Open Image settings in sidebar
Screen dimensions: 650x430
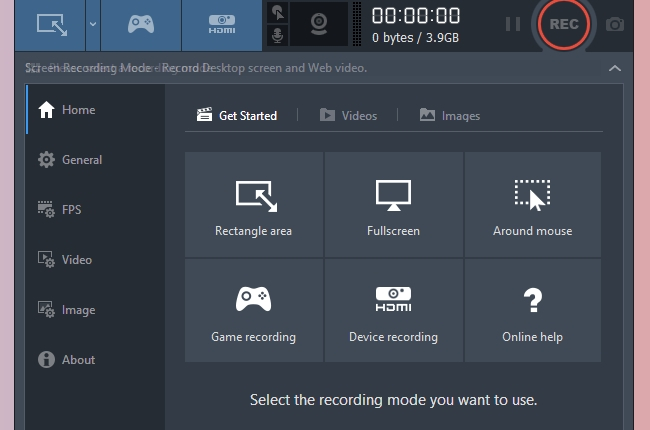click(x=95, y=310)
